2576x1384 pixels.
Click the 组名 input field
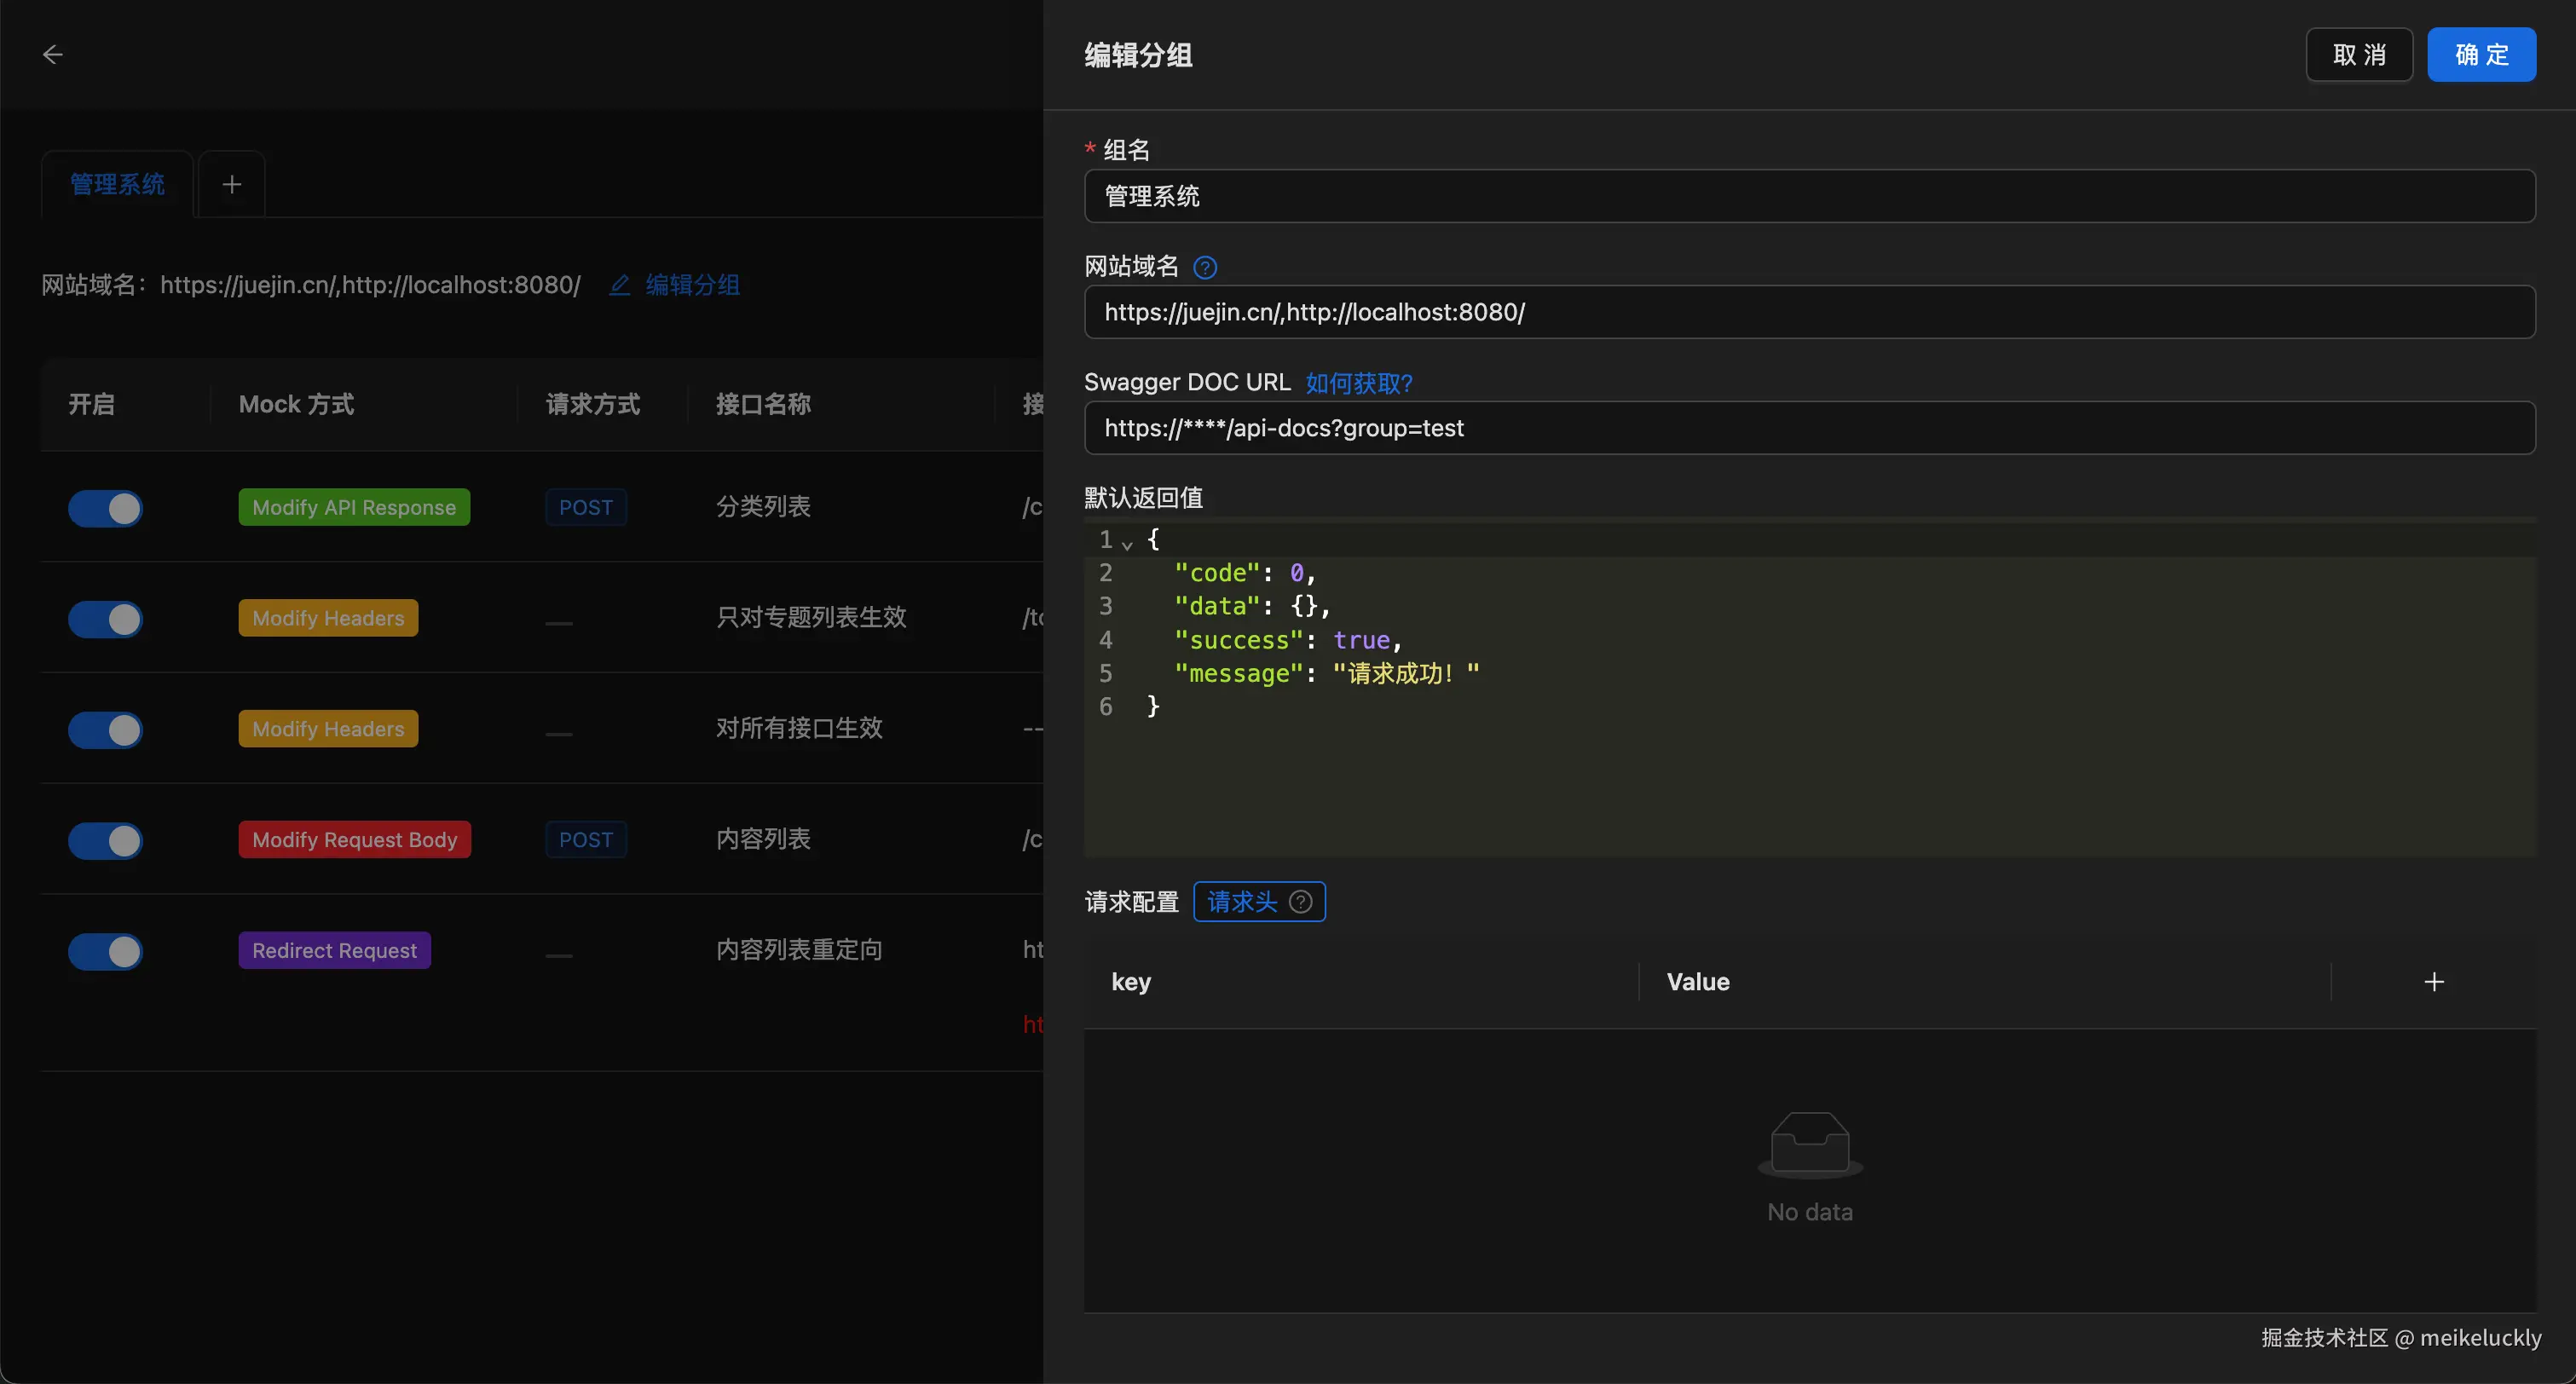click(1808, 196)
